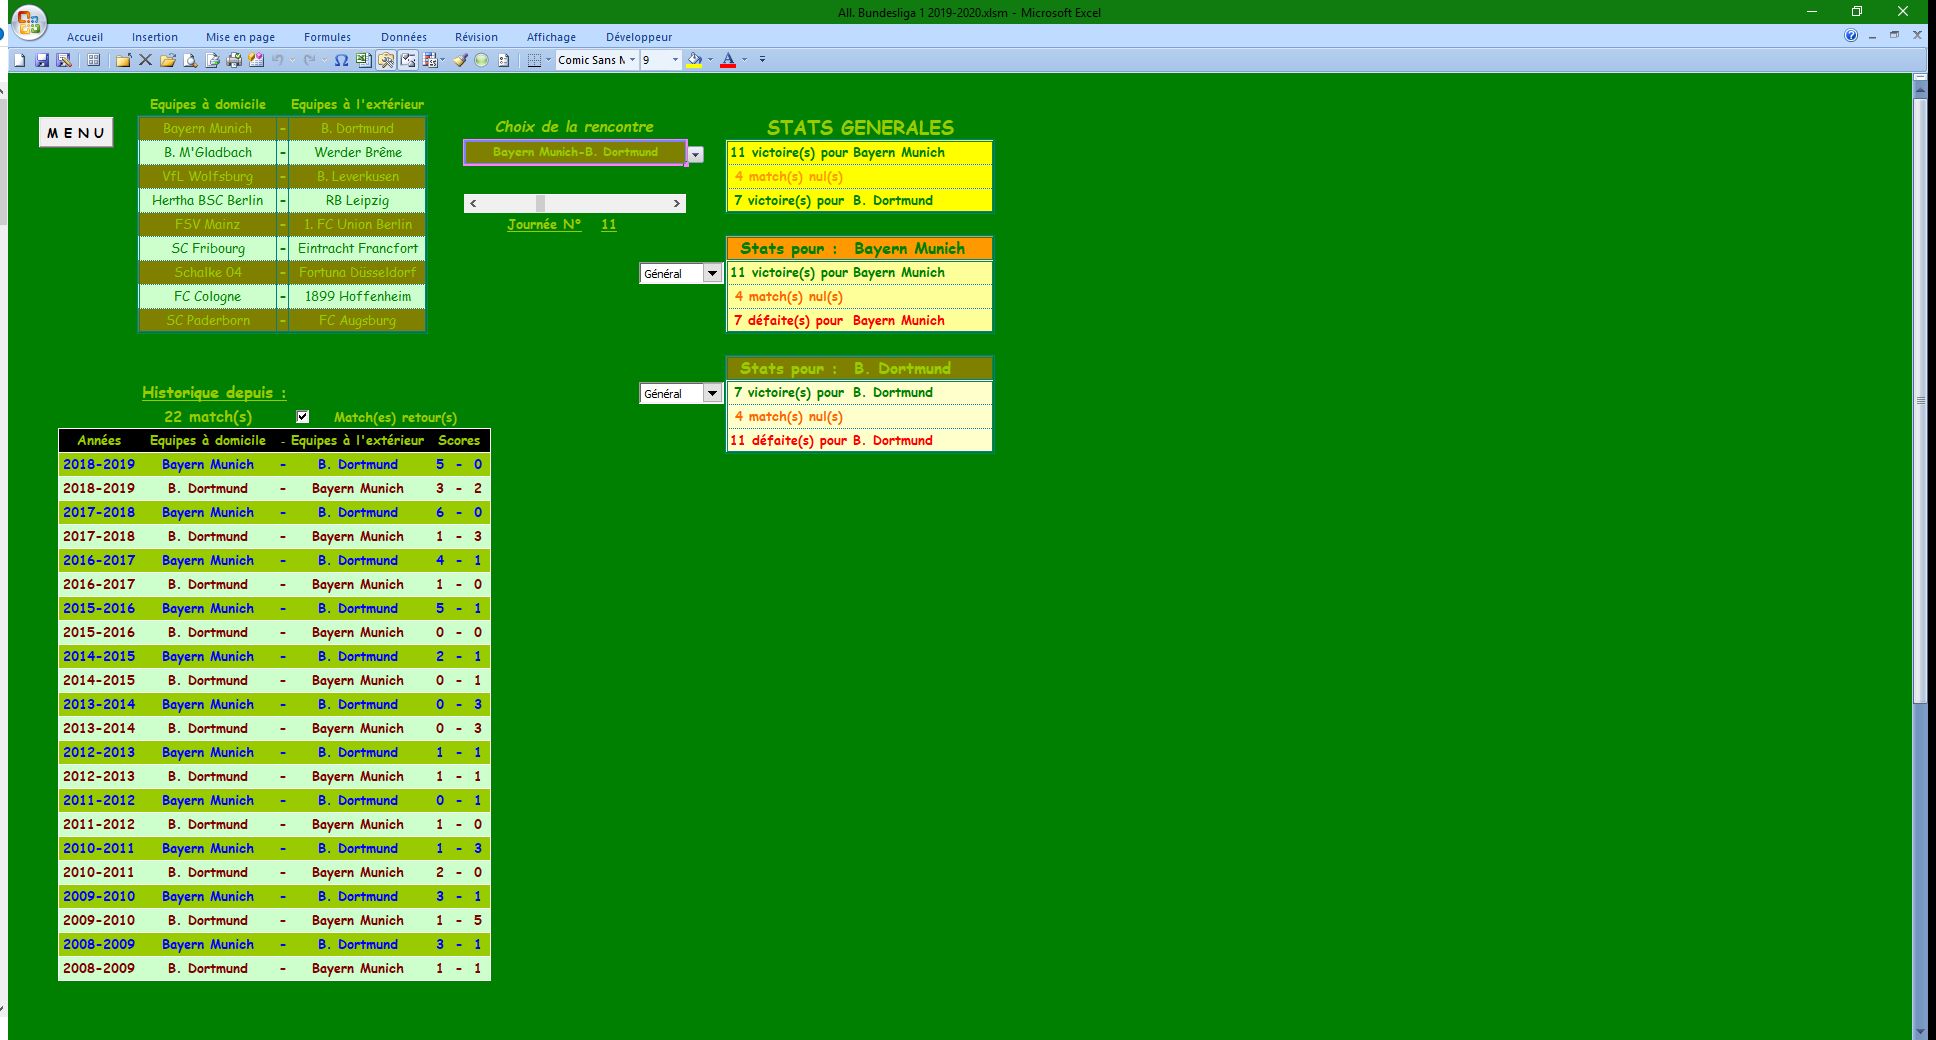Click the 2018-2019 Bayern Munich home row year

pos(99,464)
